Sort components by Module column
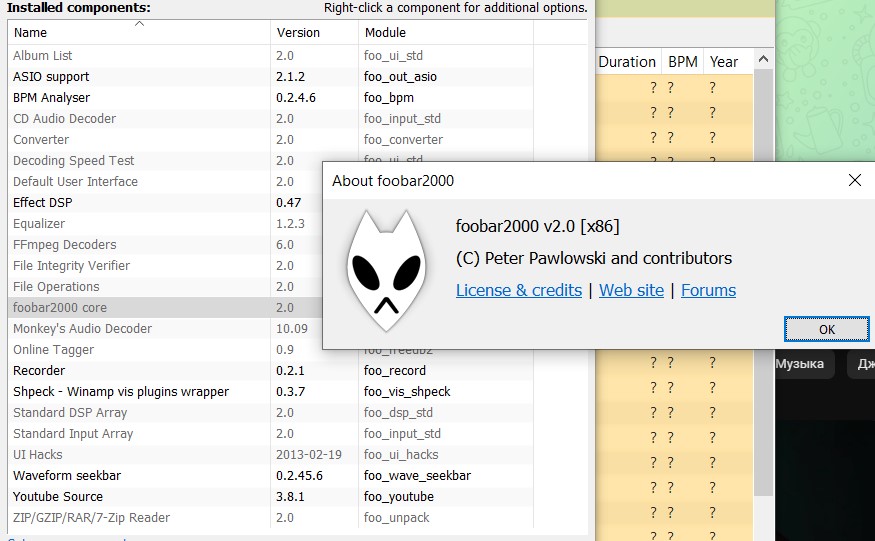The height and width of the screenshot is (541, 875). coord(385,32)
